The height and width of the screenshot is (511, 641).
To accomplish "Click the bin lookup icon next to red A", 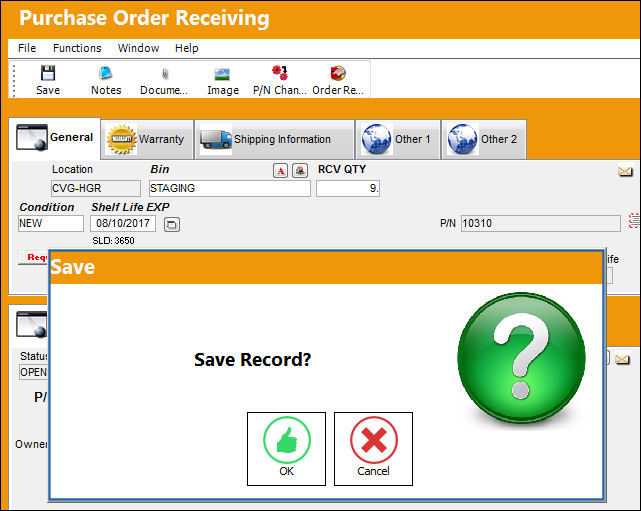I will pos(300,171).
